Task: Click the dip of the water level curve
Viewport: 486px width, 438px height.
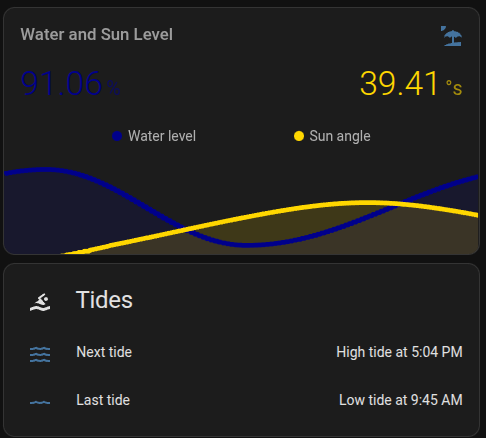Action: point(247,245)
